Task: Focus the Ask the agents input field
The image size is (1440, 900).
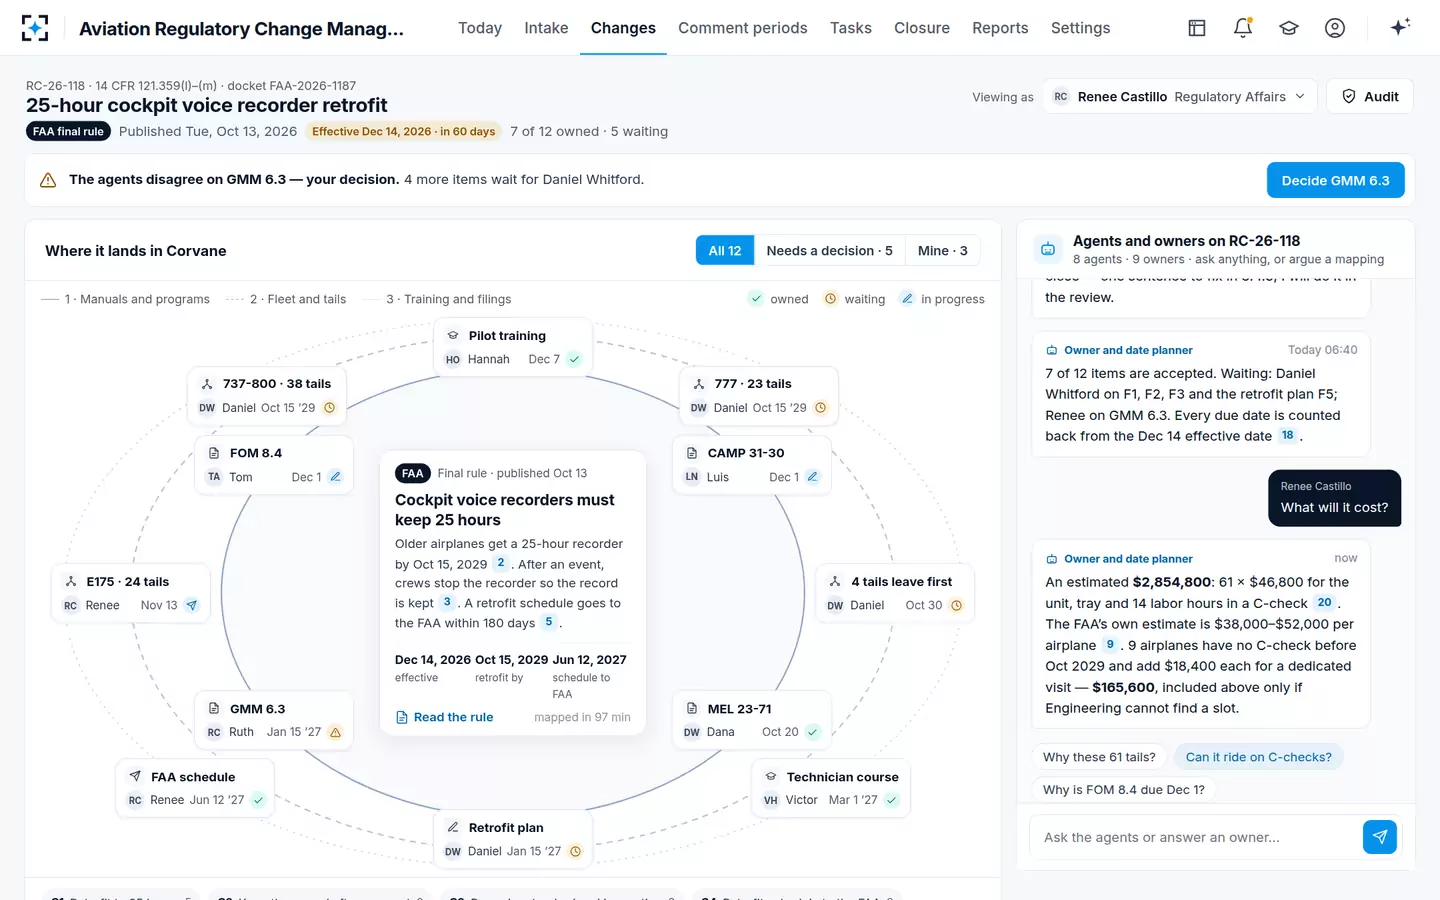Action: click(1196, 837)
